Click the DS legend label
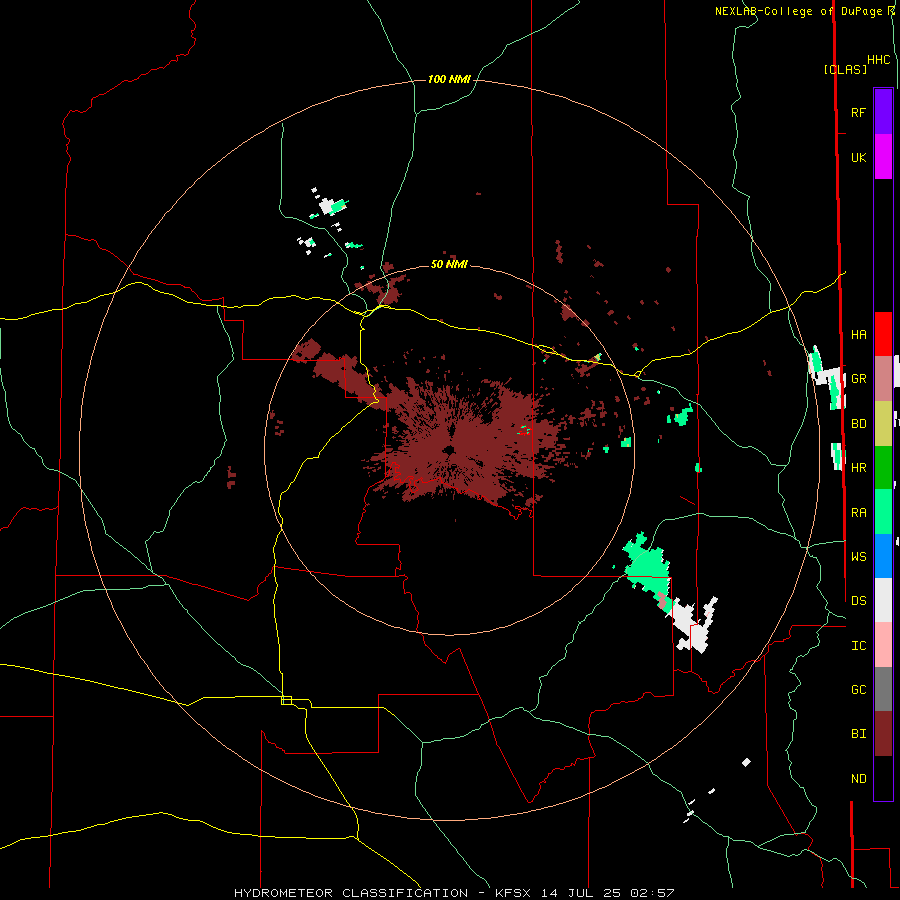Screen dimensions: 900x900 (859, 600)
